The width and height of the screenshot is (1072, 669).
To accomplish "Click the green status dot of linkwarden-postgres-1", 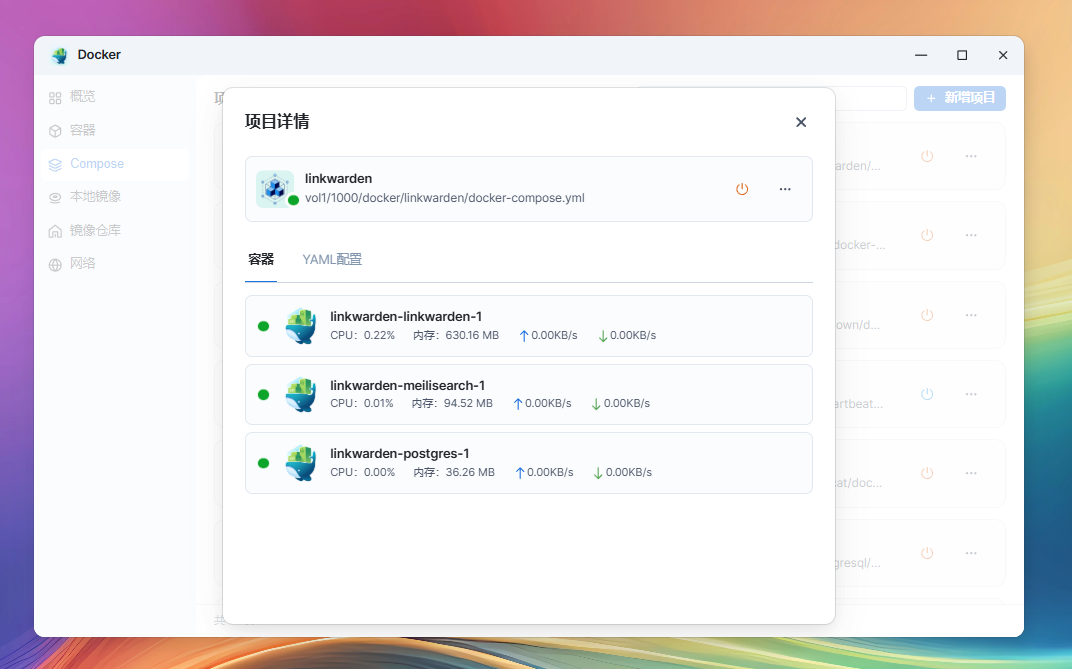I will tap(263, 463).
